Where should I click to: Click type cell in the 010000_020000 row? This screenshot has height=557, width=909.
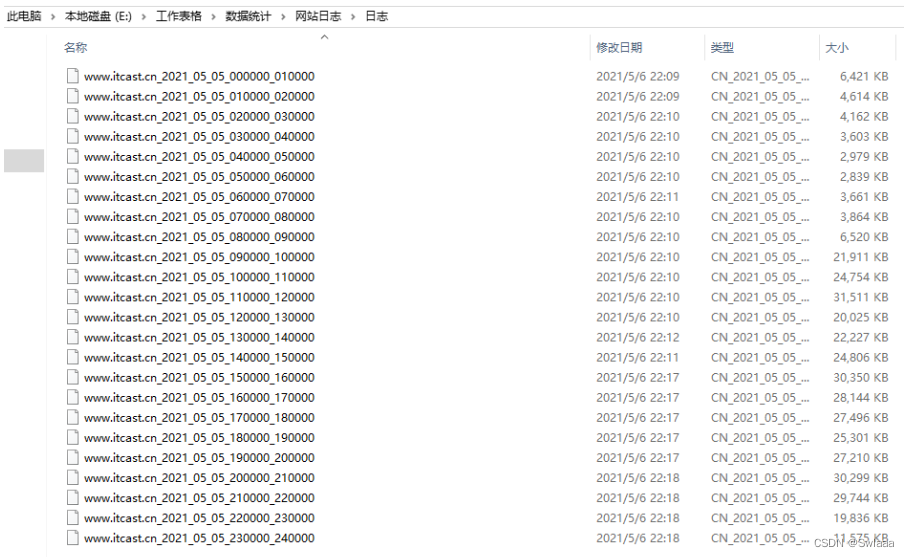[760, 96]
